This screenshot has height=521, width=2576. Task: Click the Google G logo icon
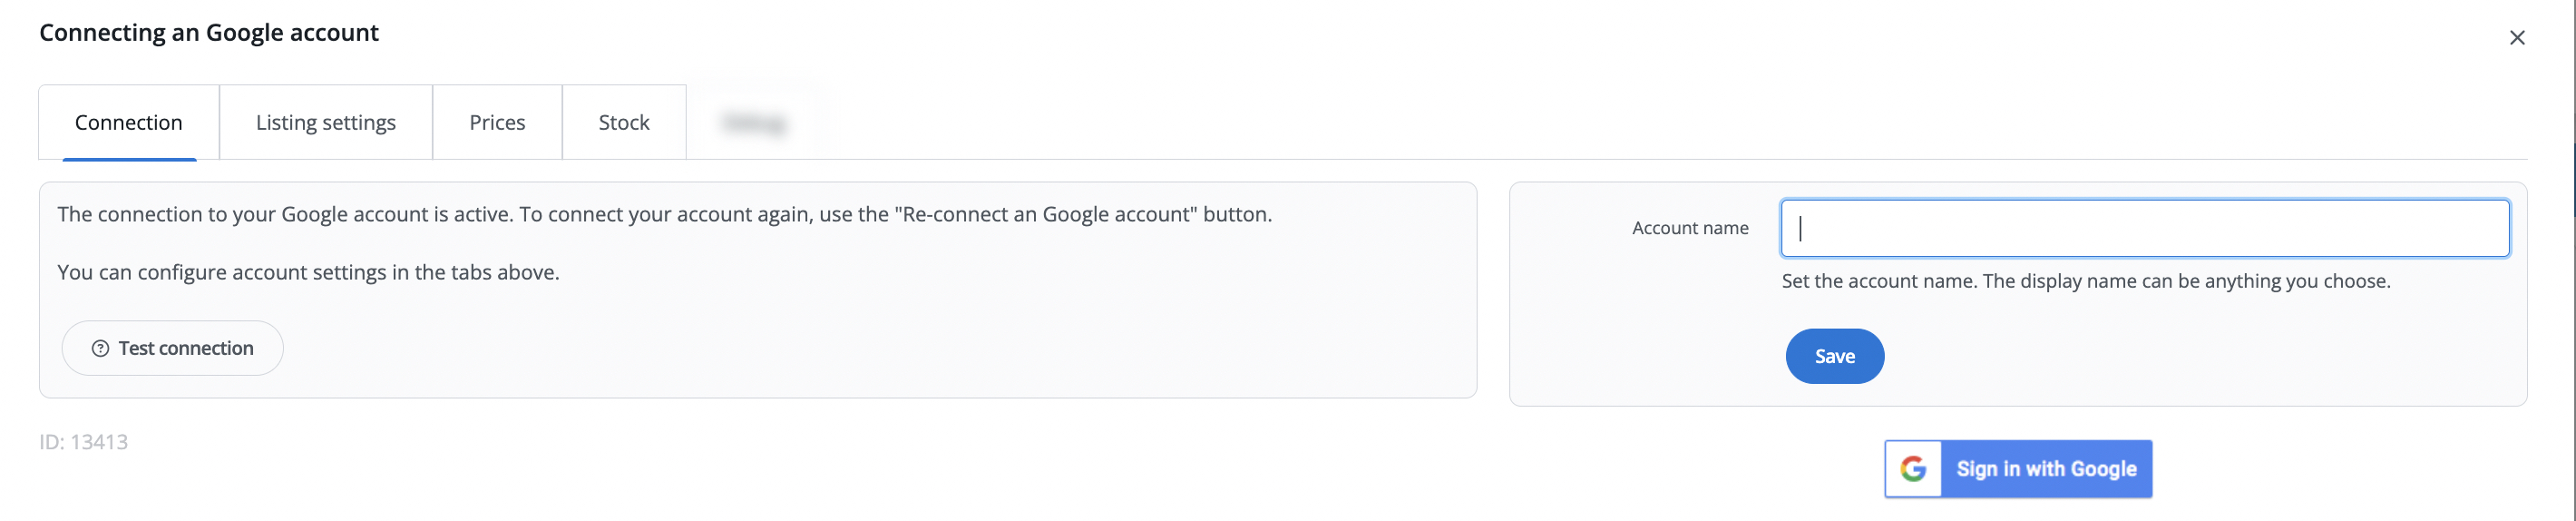(x=1913, y=469)
